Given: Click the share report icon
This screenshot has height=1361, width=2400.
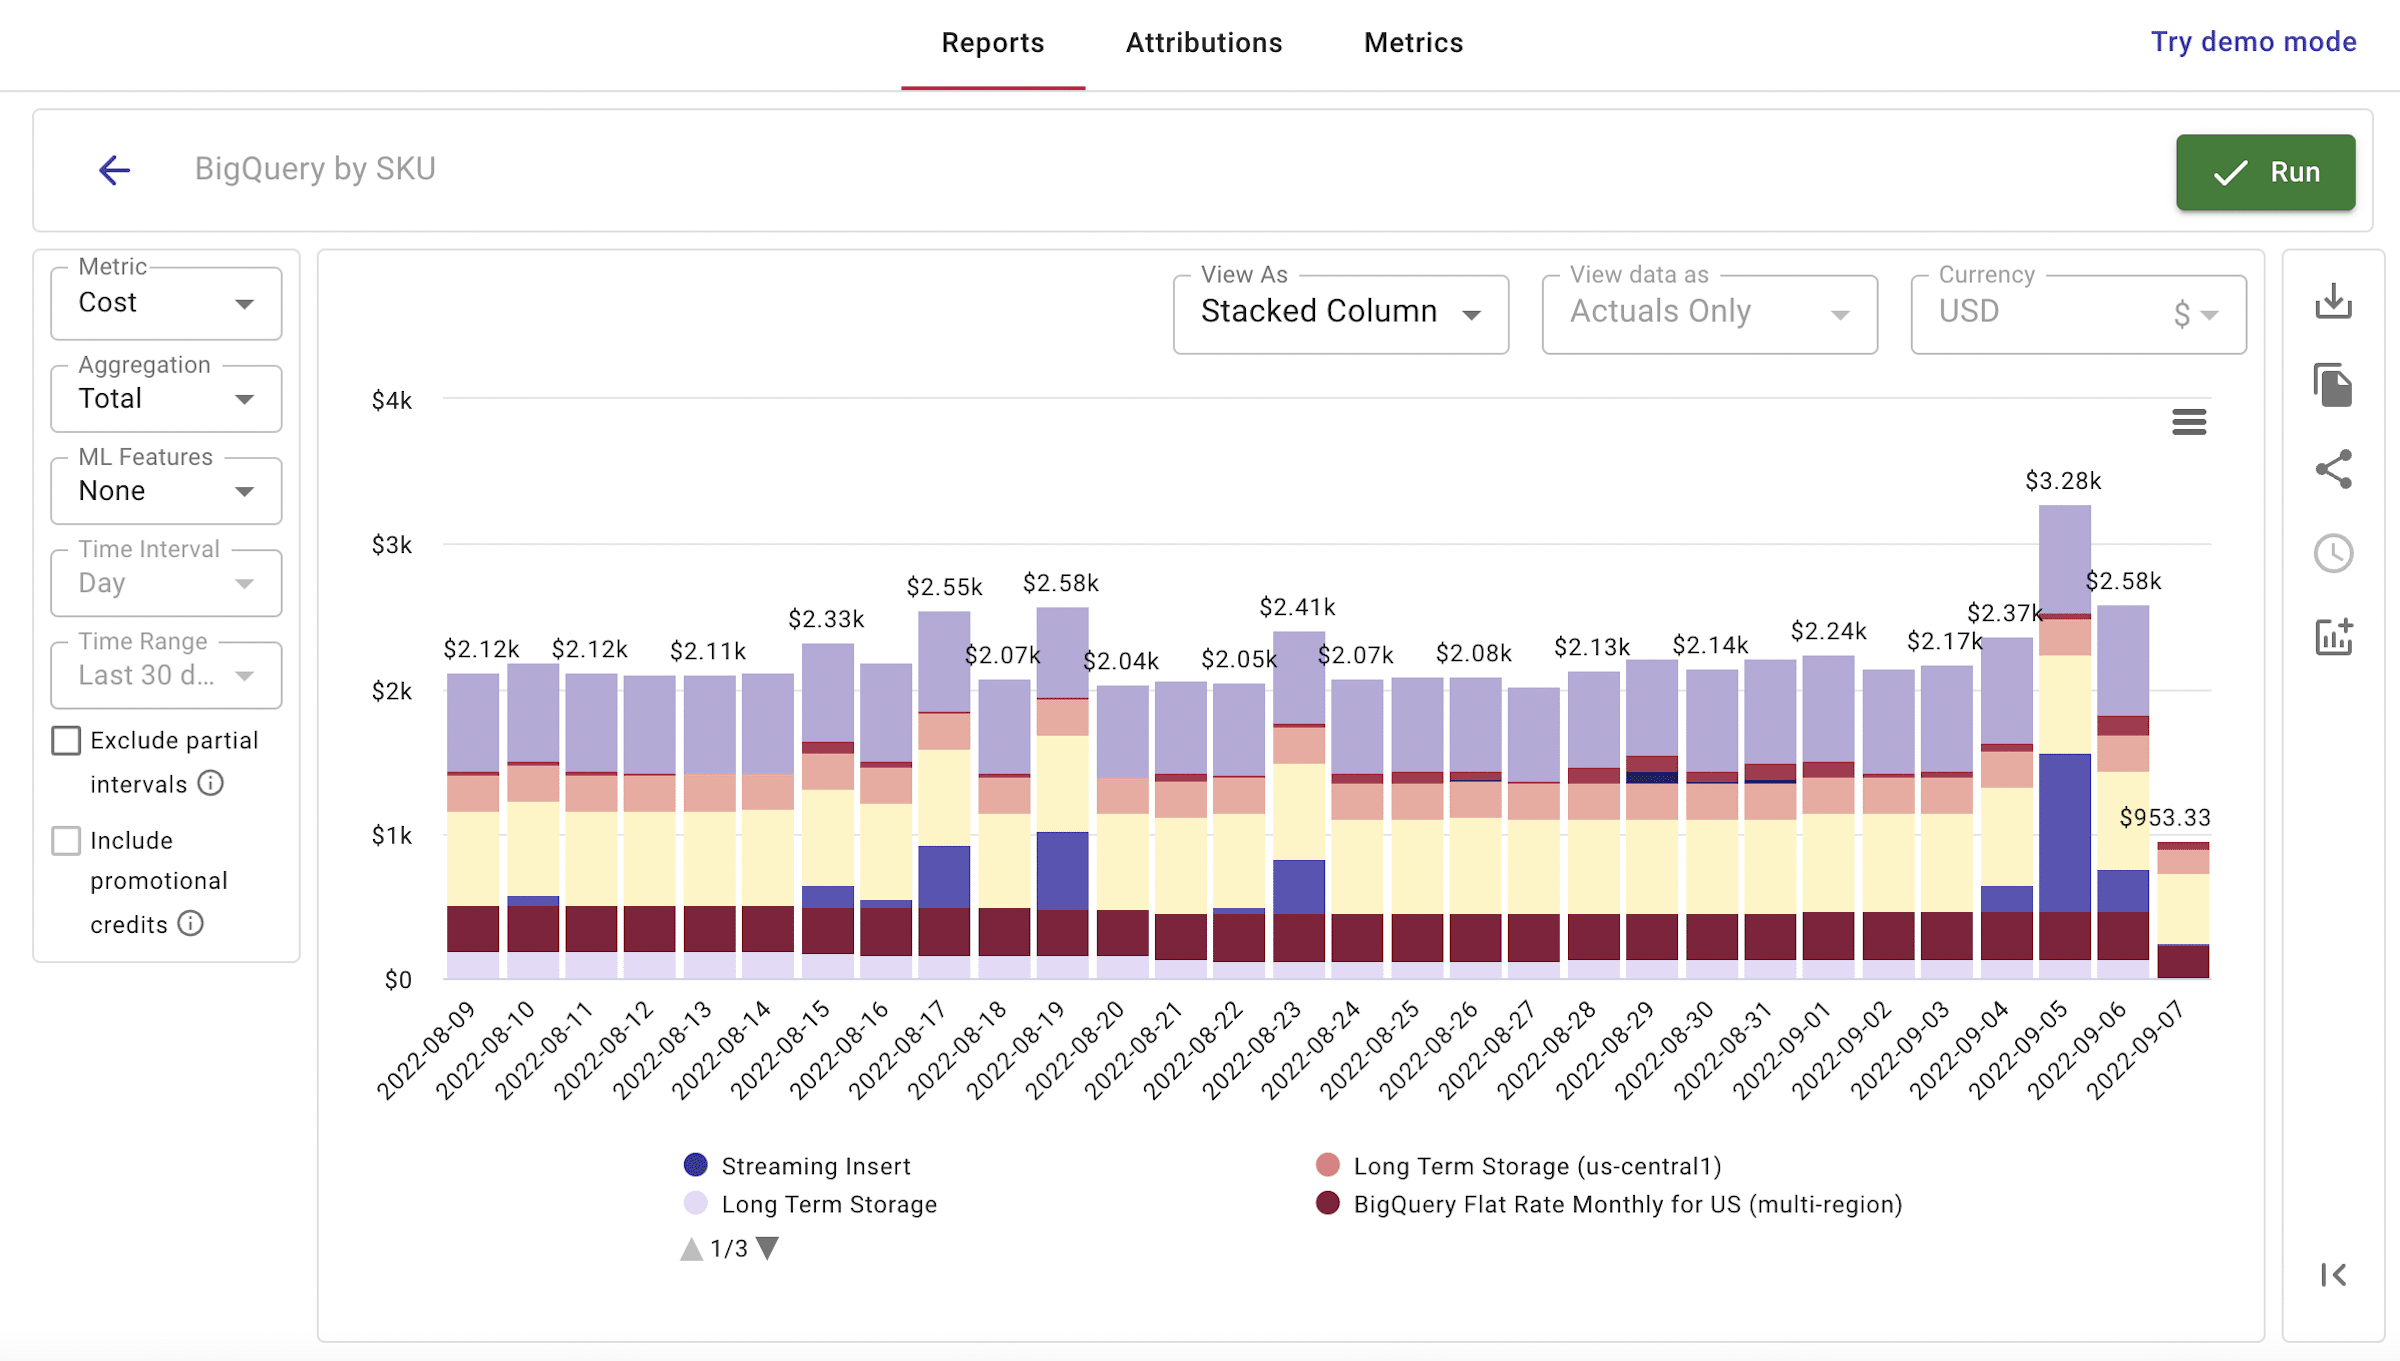Looking at the screenshot, I should pos(2333,469).
